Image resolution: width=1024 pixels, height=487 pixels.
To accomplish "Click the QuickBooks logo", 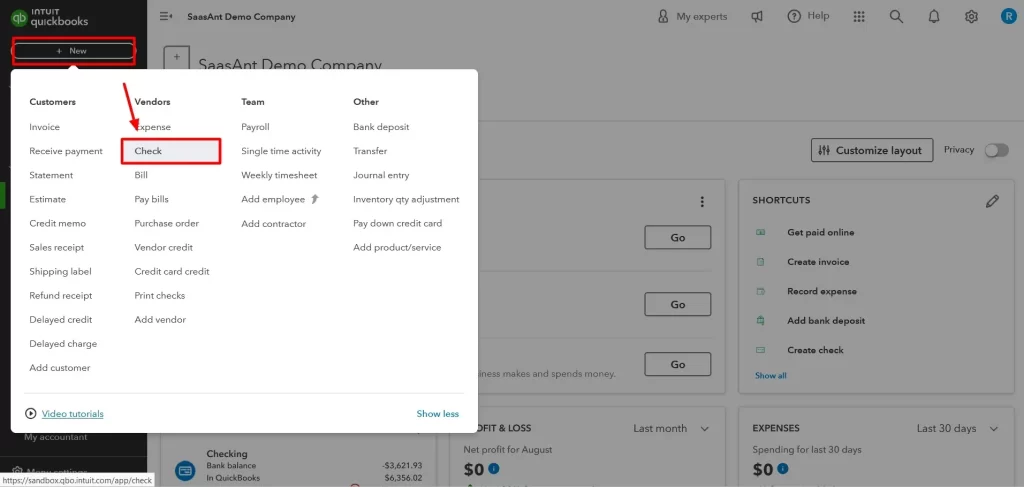I will [49, 17].
